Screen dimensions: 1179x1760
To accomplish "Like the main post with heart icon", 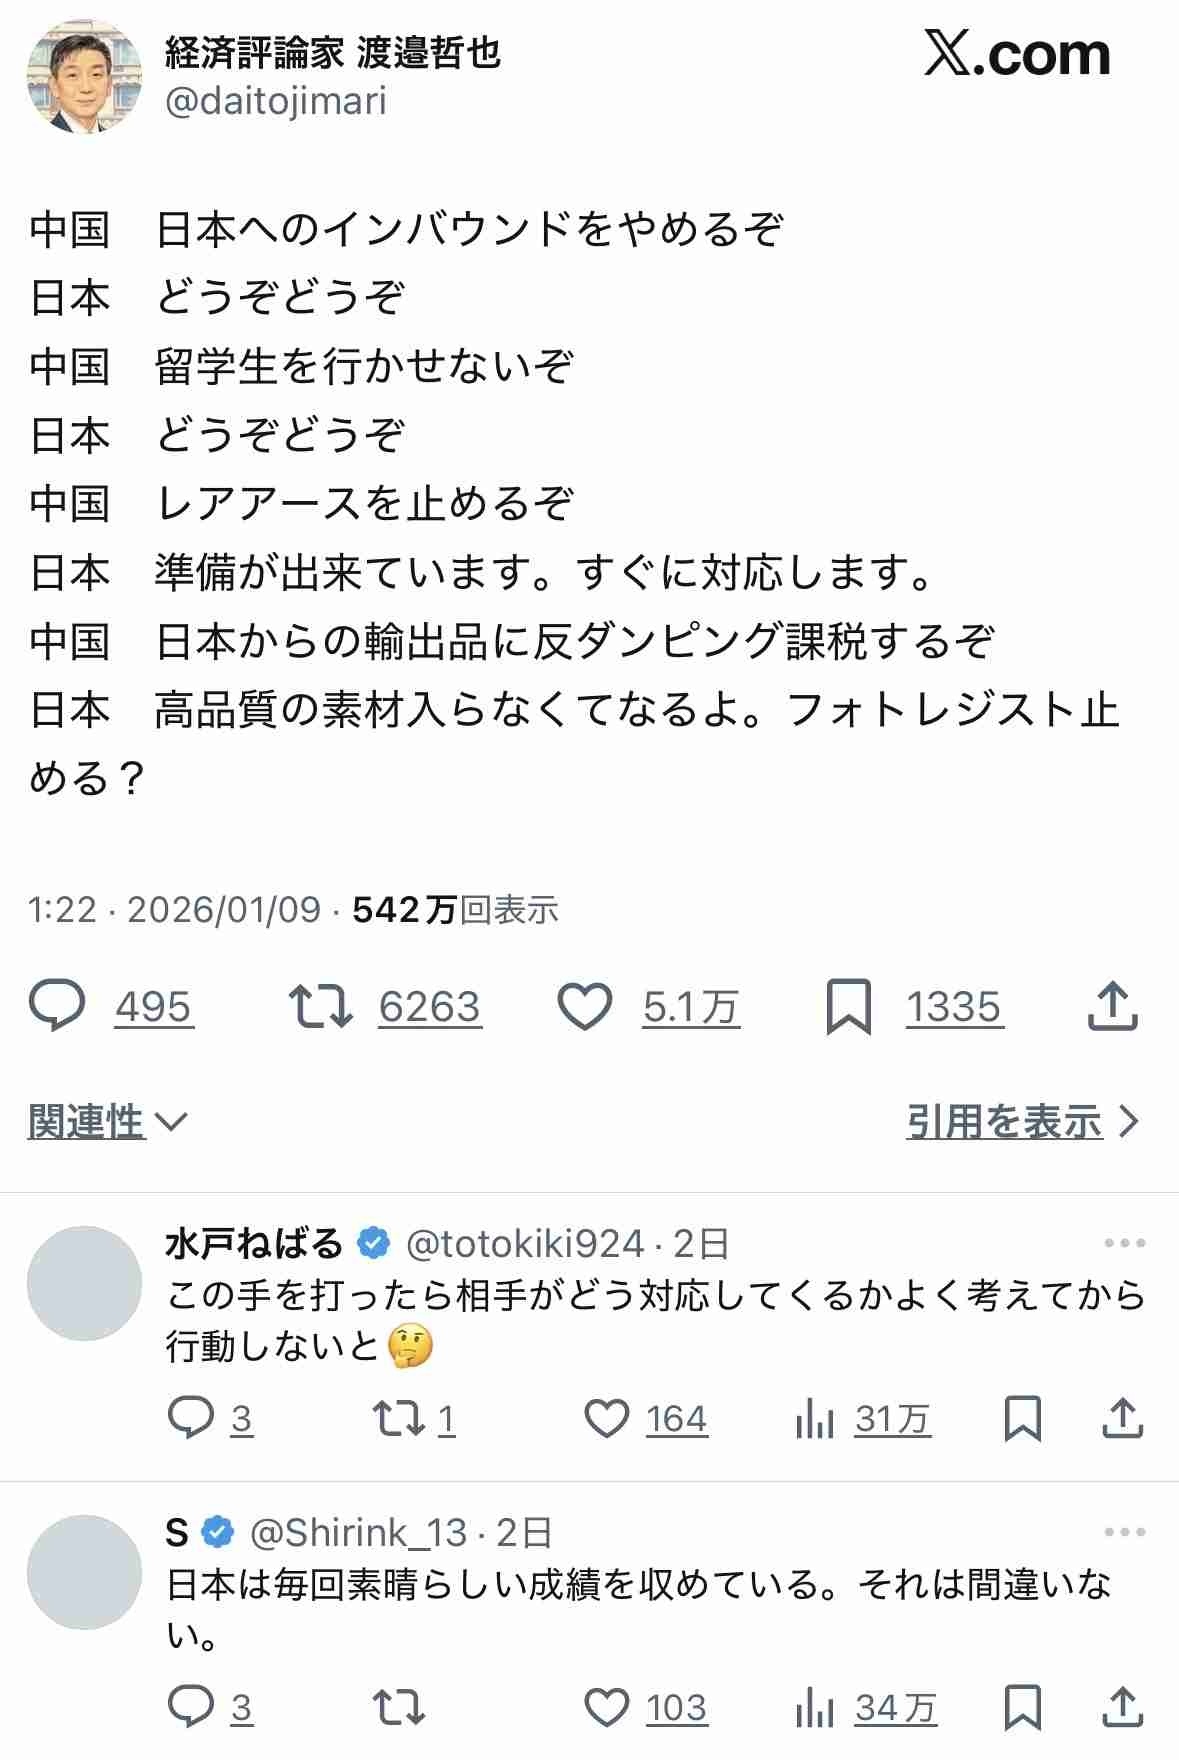I will [584, 1006].
